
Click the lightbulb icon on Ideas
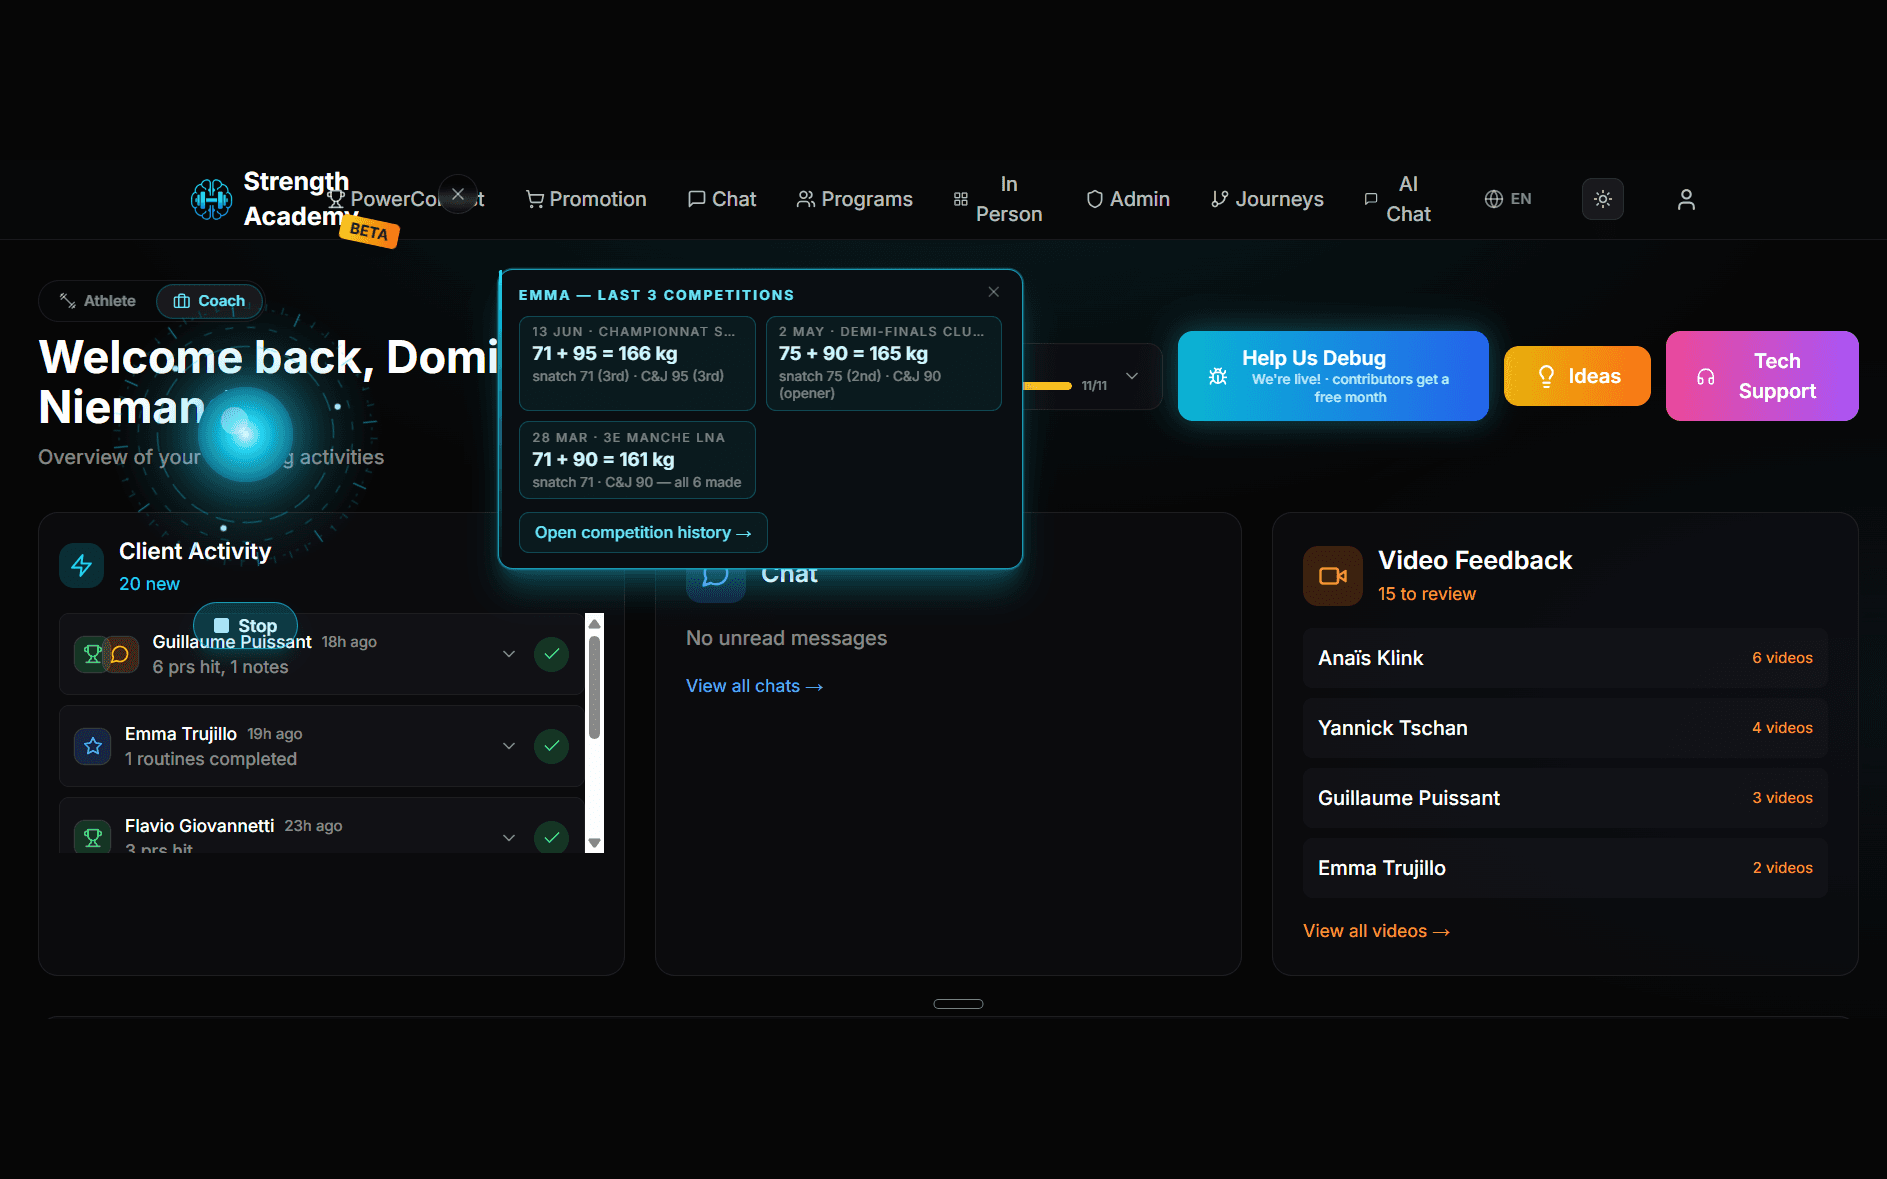[1546, 377]
